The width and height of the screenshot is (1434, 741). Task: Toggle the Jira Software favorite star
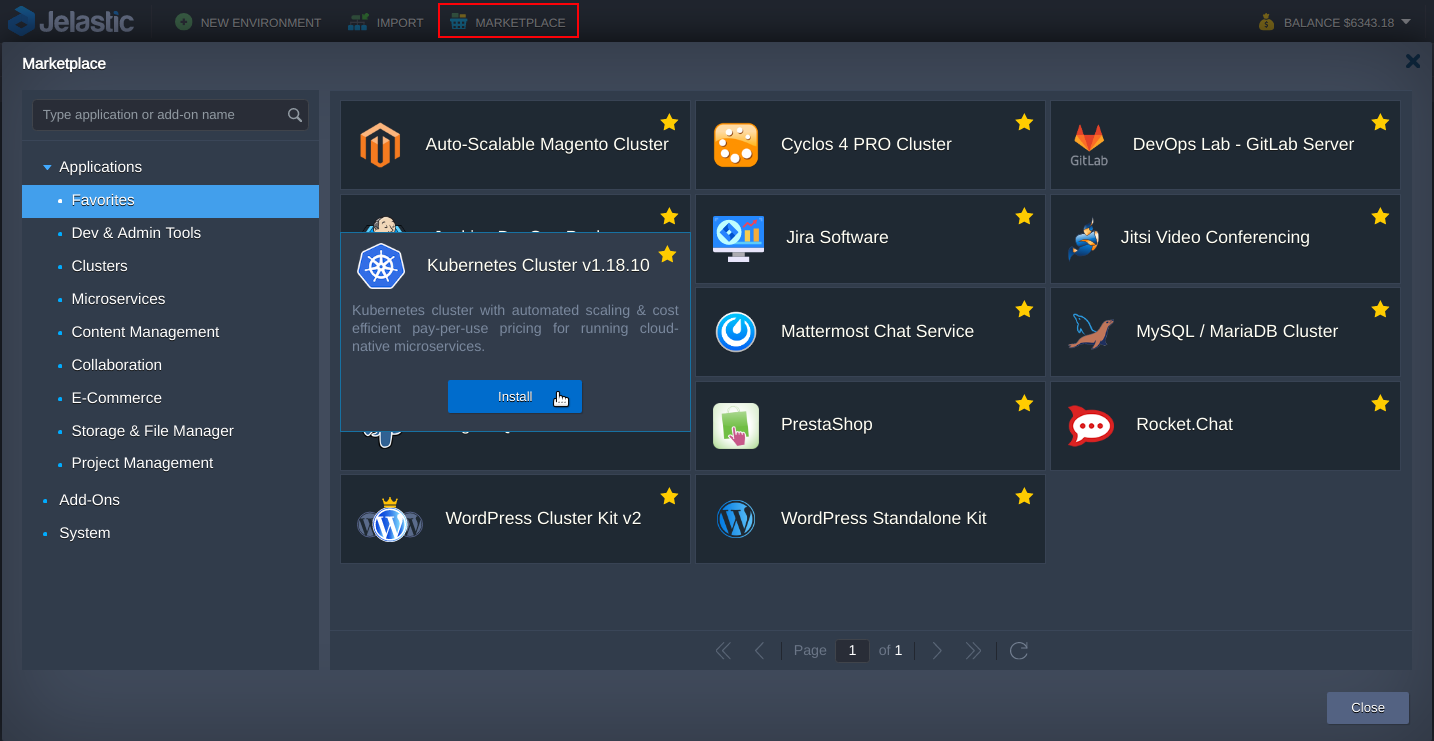tap(1024, 216)
